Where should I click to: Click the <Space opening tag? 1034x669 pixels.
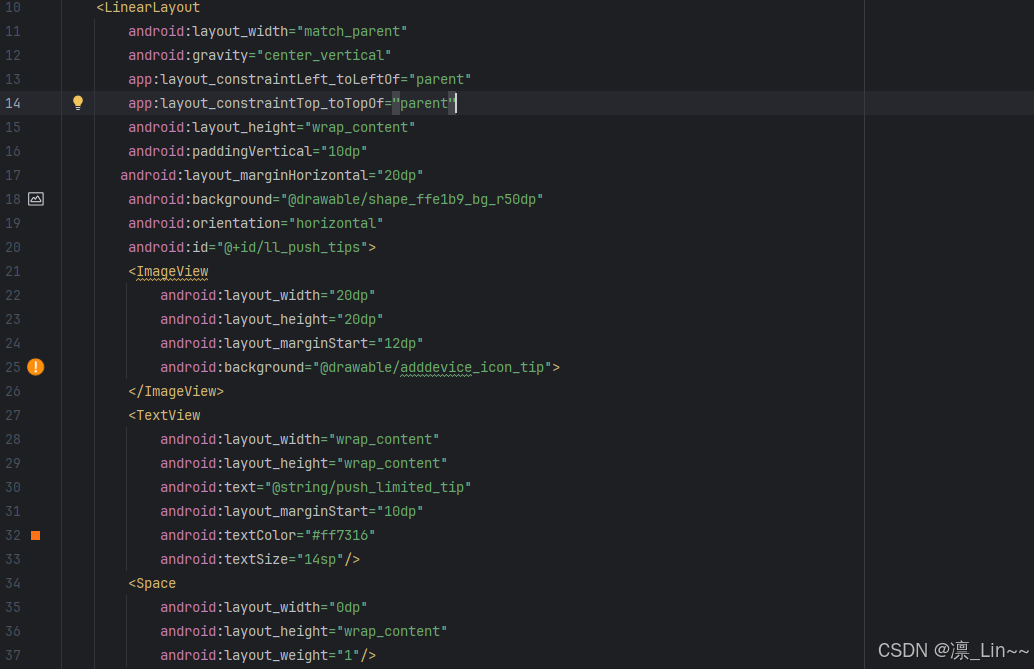(152, 584)
